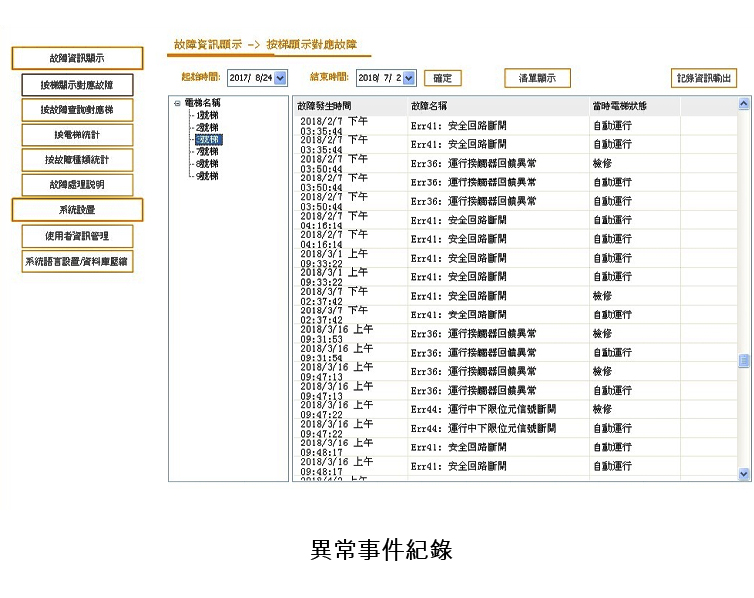
Task: Click the vertical scrollbar thumb
Action: tap(743, 361)
